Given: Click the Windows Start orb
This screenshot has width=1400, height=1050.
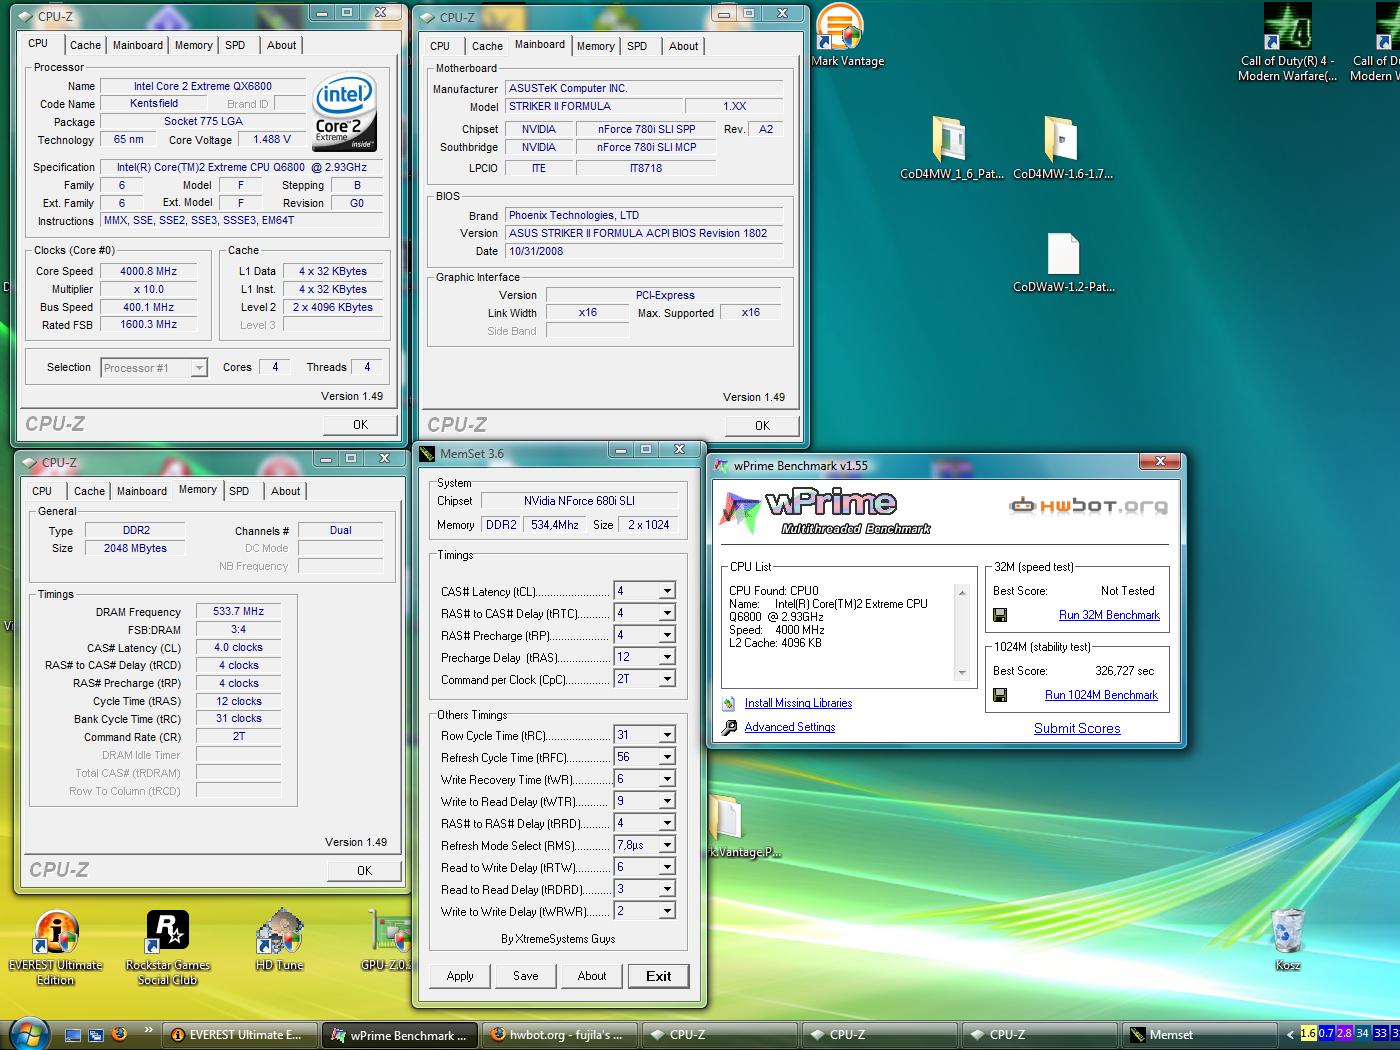Looking at the screenshot, I should 27,1033.
